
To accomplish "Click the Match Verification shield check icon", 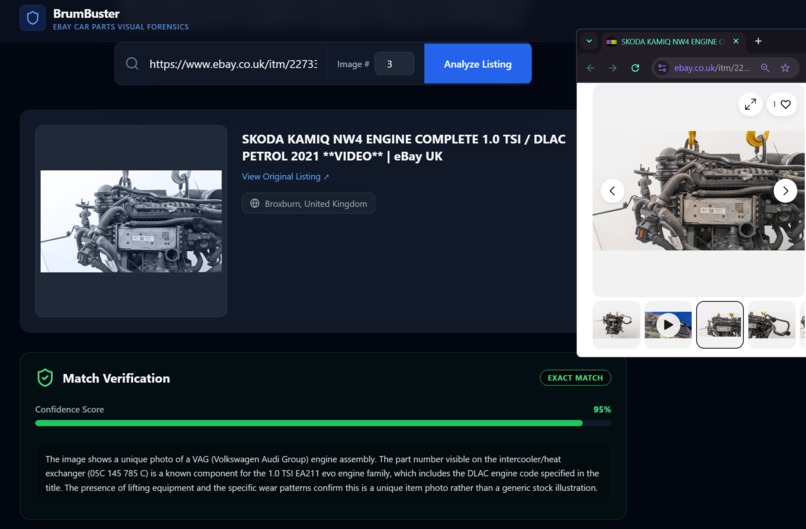I will tap(45, 378).
